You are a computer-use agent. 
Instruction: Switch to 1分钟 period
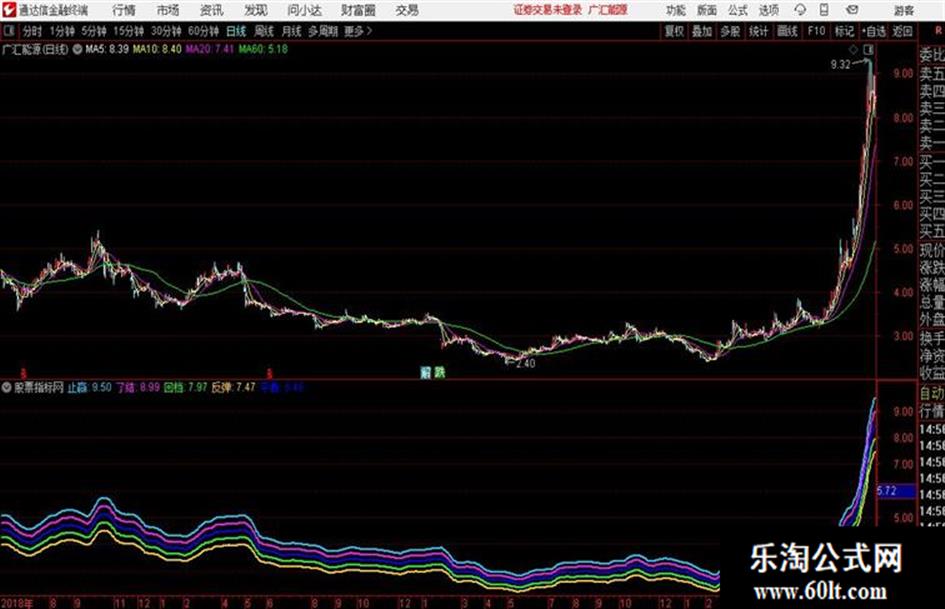pos(61,31)
